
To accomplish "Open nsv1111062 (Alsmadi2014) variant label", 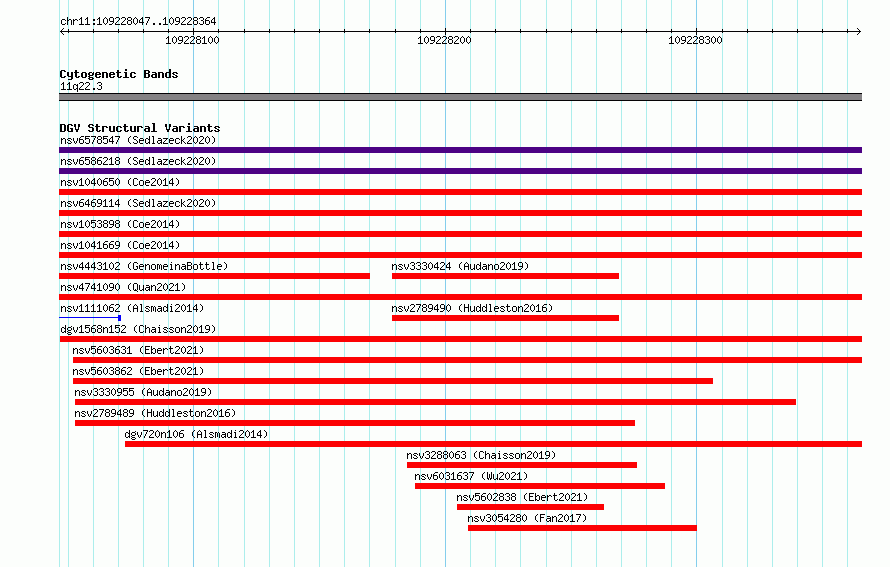I will point(132,308).
